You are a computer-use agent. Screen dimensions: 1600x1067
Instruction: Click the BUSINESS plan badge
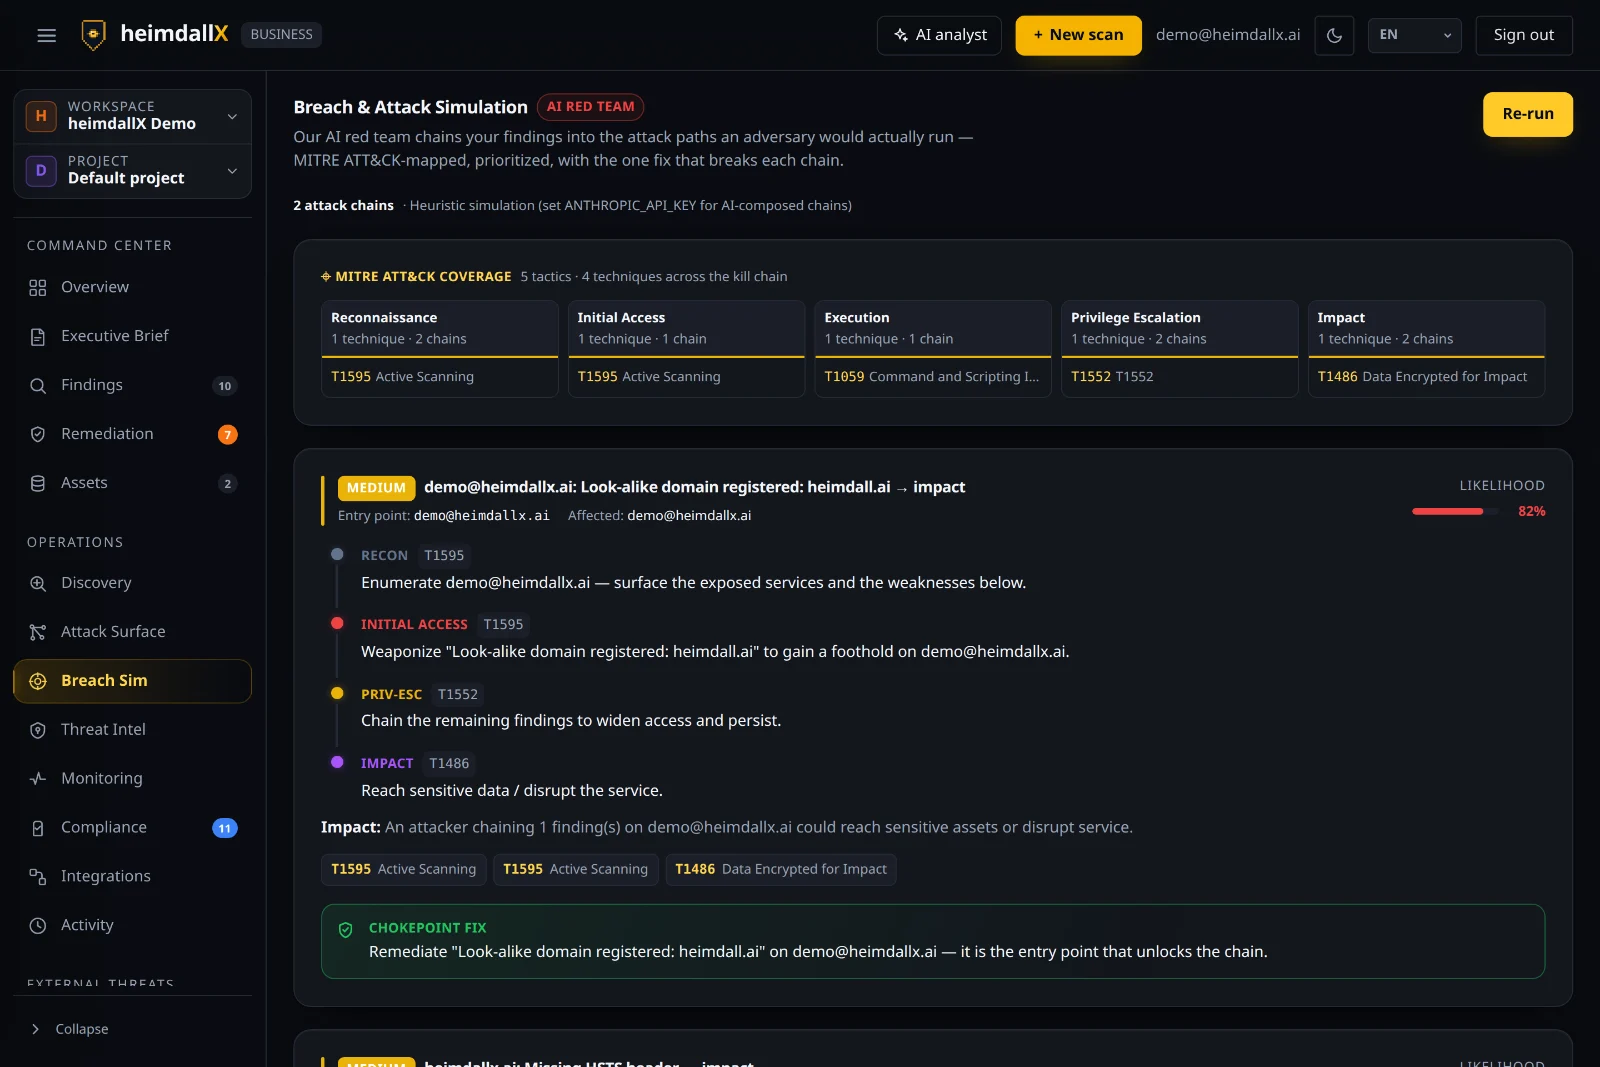281,35
